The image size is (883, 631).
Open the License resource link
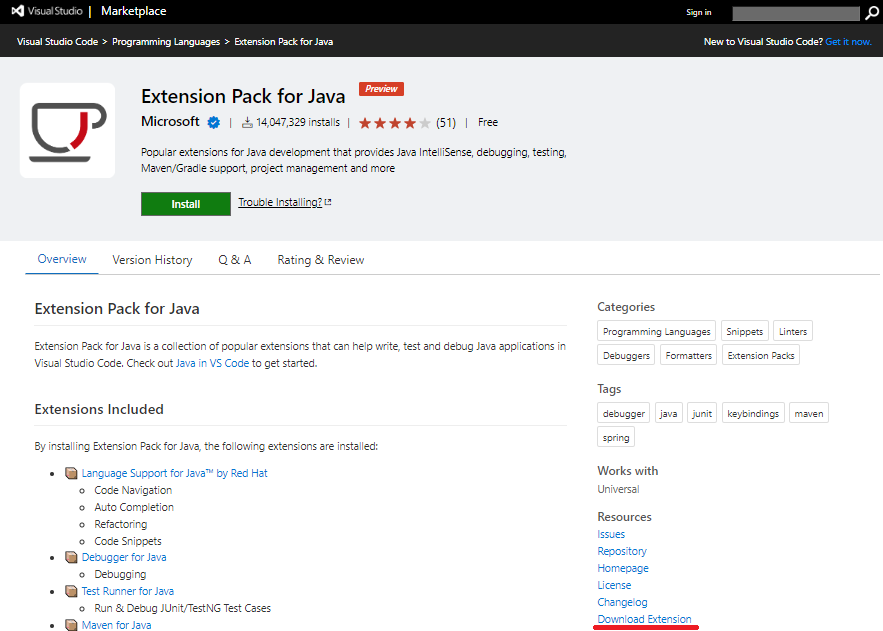[614, 585]
